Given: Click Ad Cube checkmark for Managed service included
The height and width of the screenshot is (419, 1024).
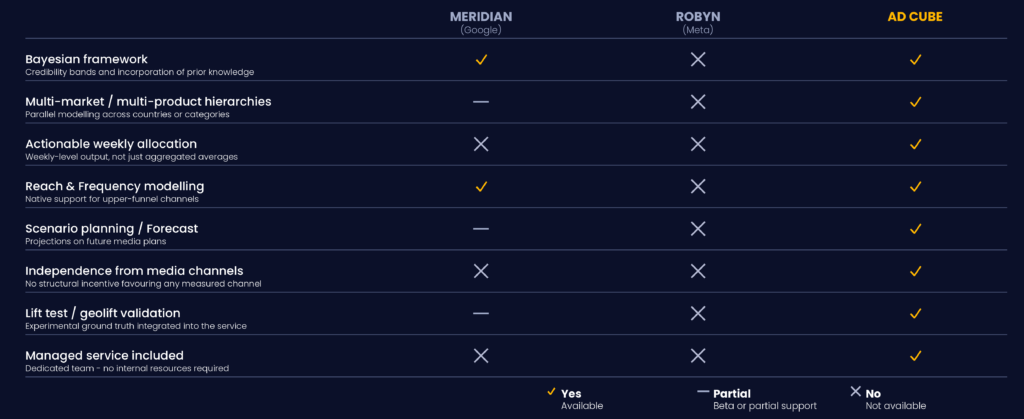Looking at the screenshot, I should coord(916,356).
